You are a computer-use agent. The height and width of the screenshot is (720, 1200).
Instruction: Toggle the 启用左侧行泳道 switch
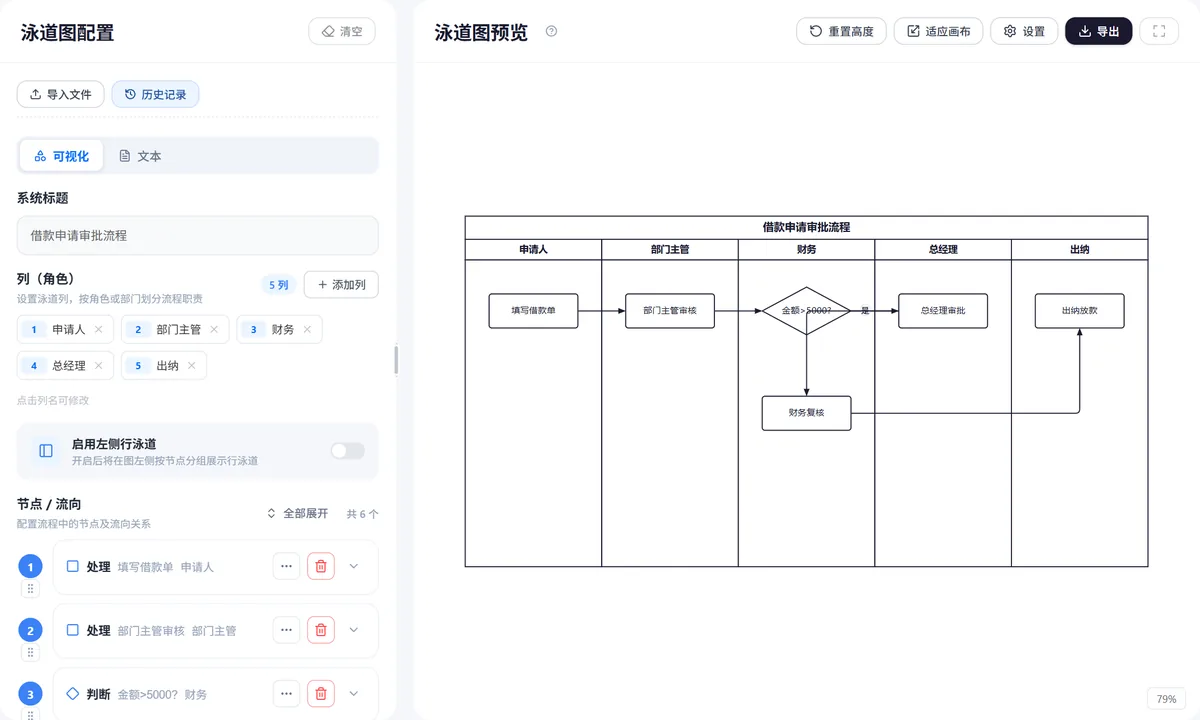(347, 451)
